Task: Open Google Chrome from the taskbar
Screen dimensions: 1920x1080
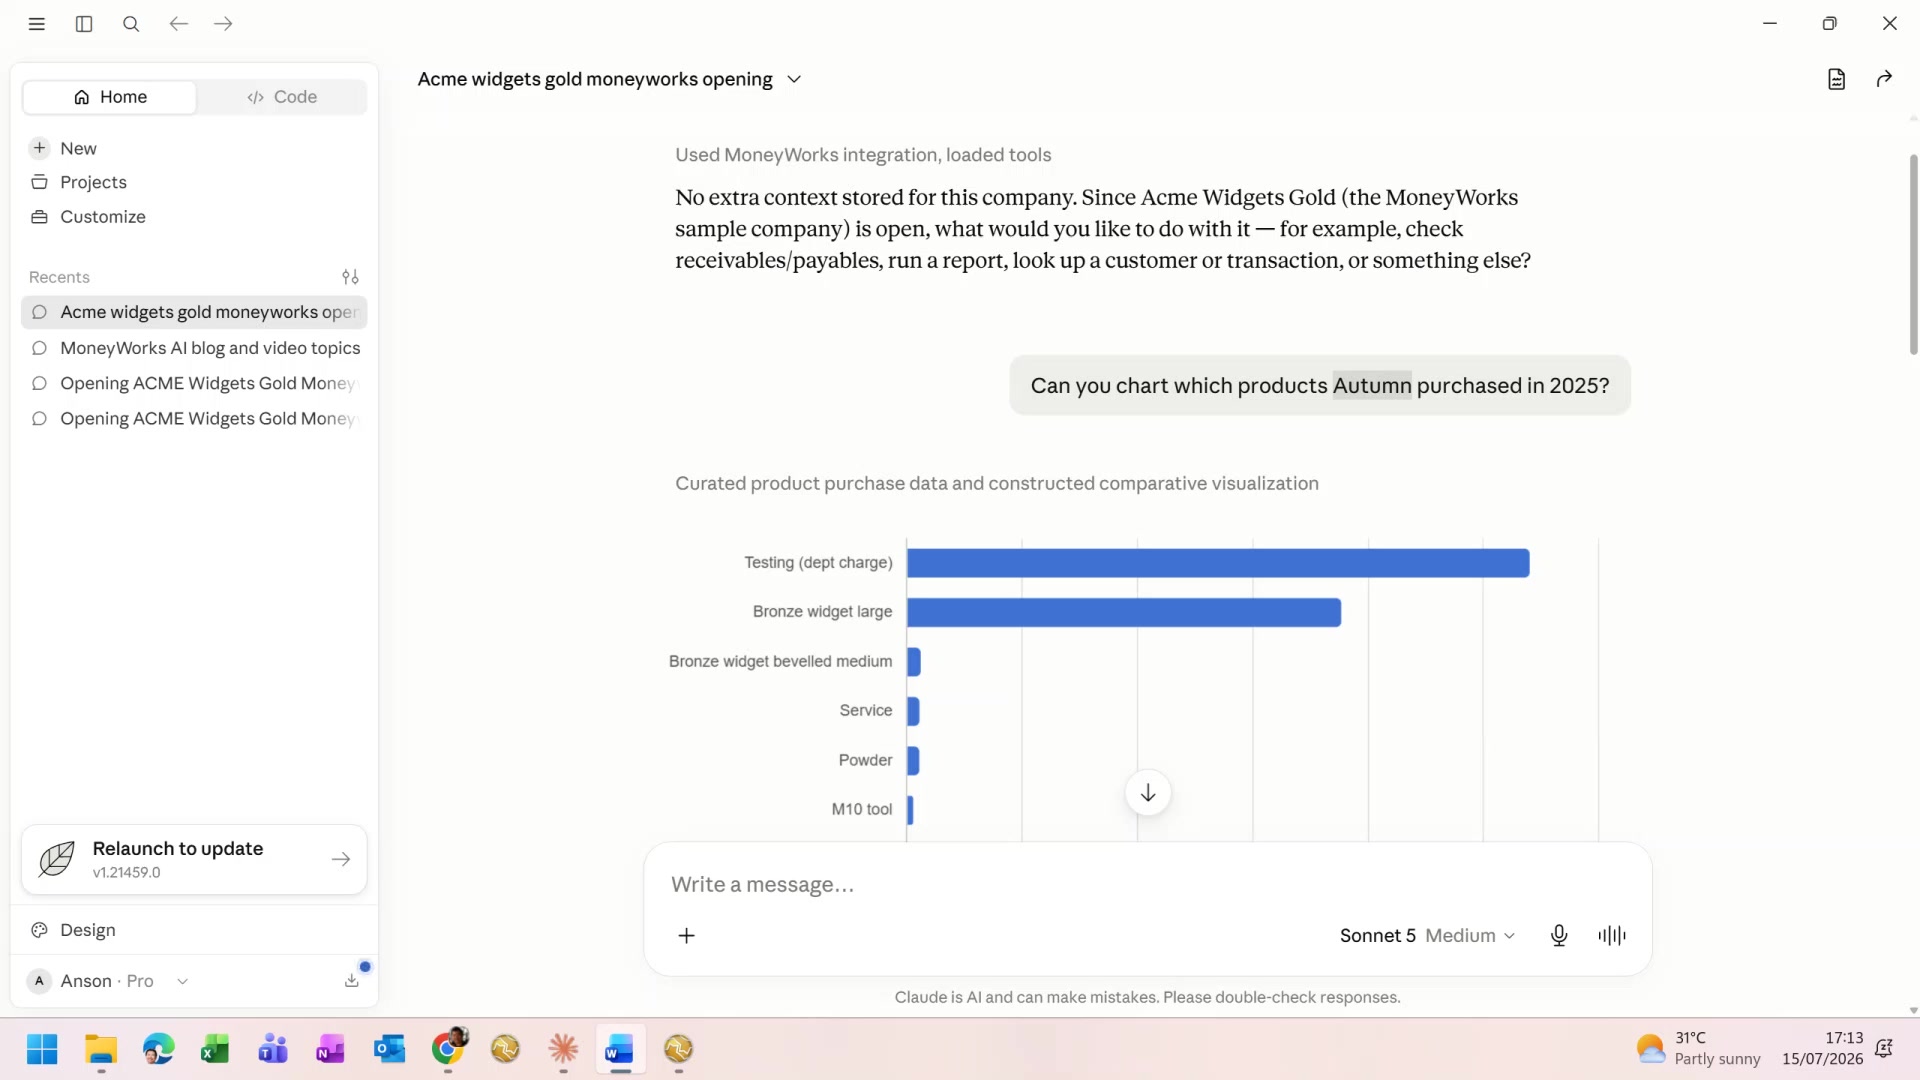Action: pos(448,1049)
